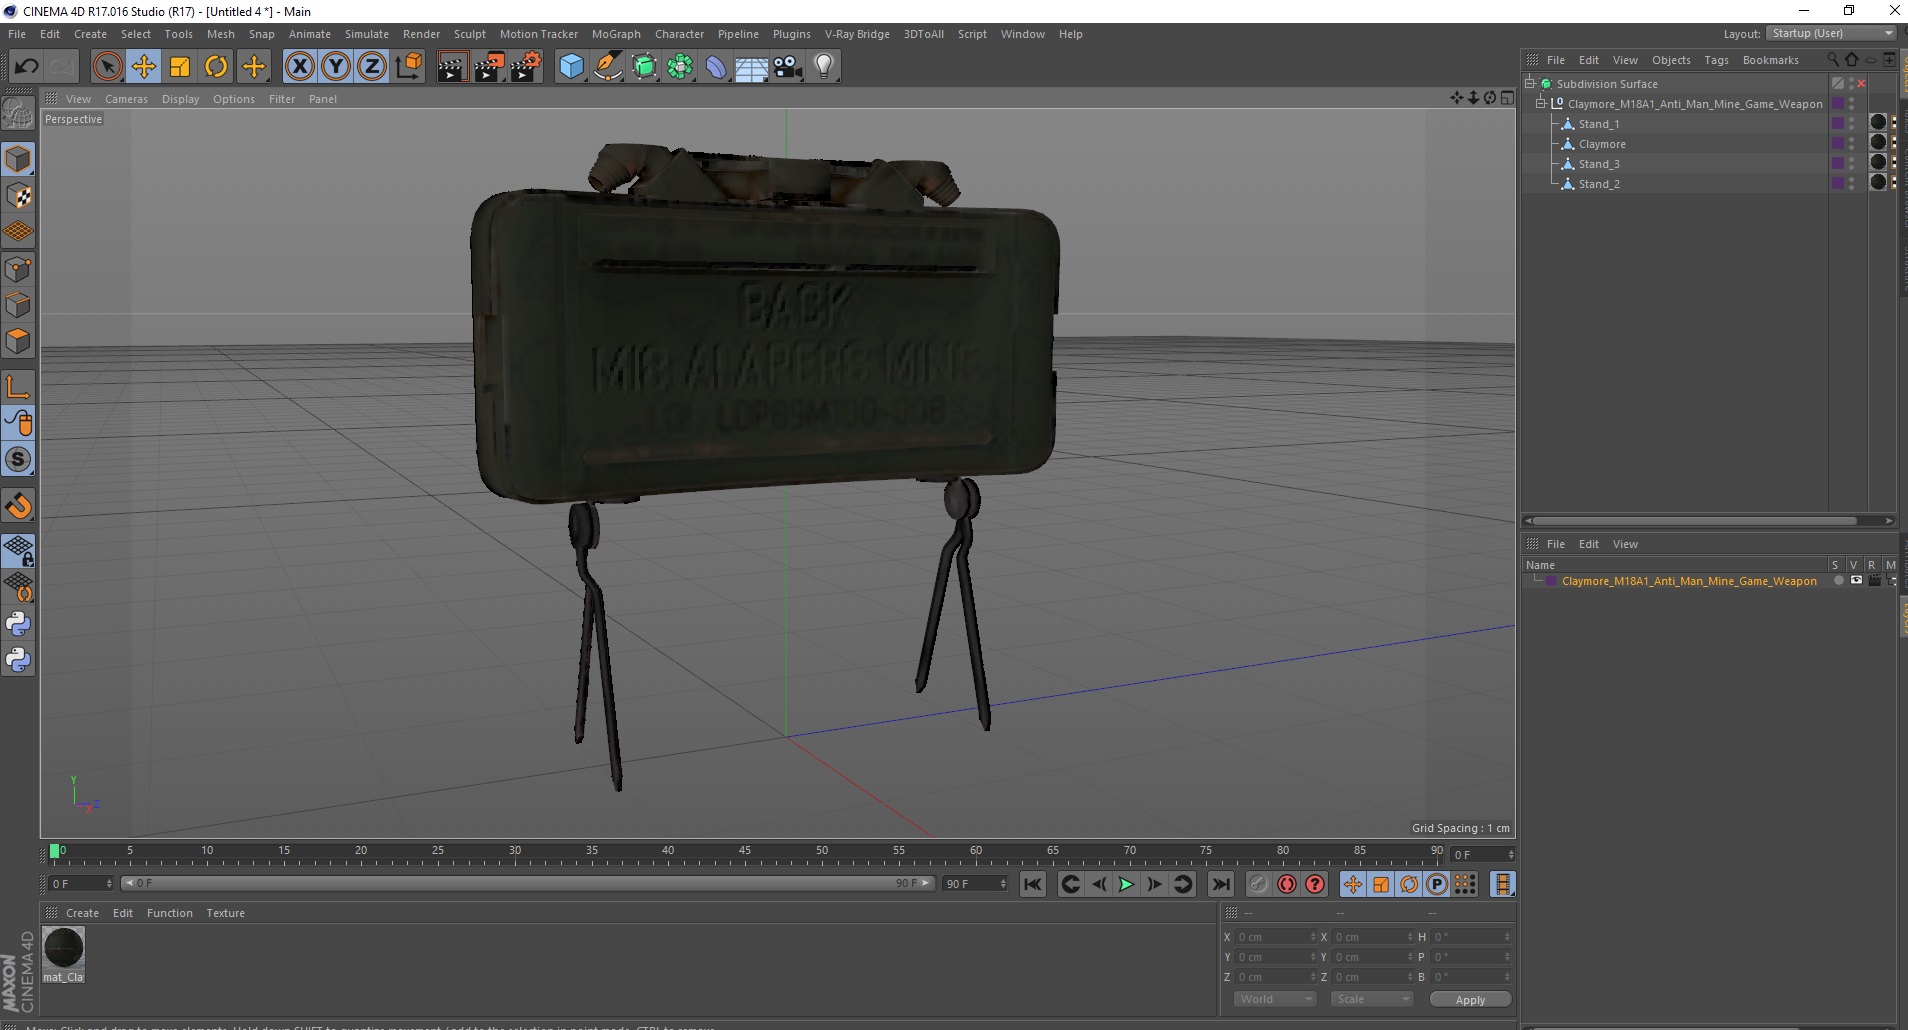Click the Array modeling objects icon
Image resolution: width=1908 pixels, height=1030 pixels.
680,67
